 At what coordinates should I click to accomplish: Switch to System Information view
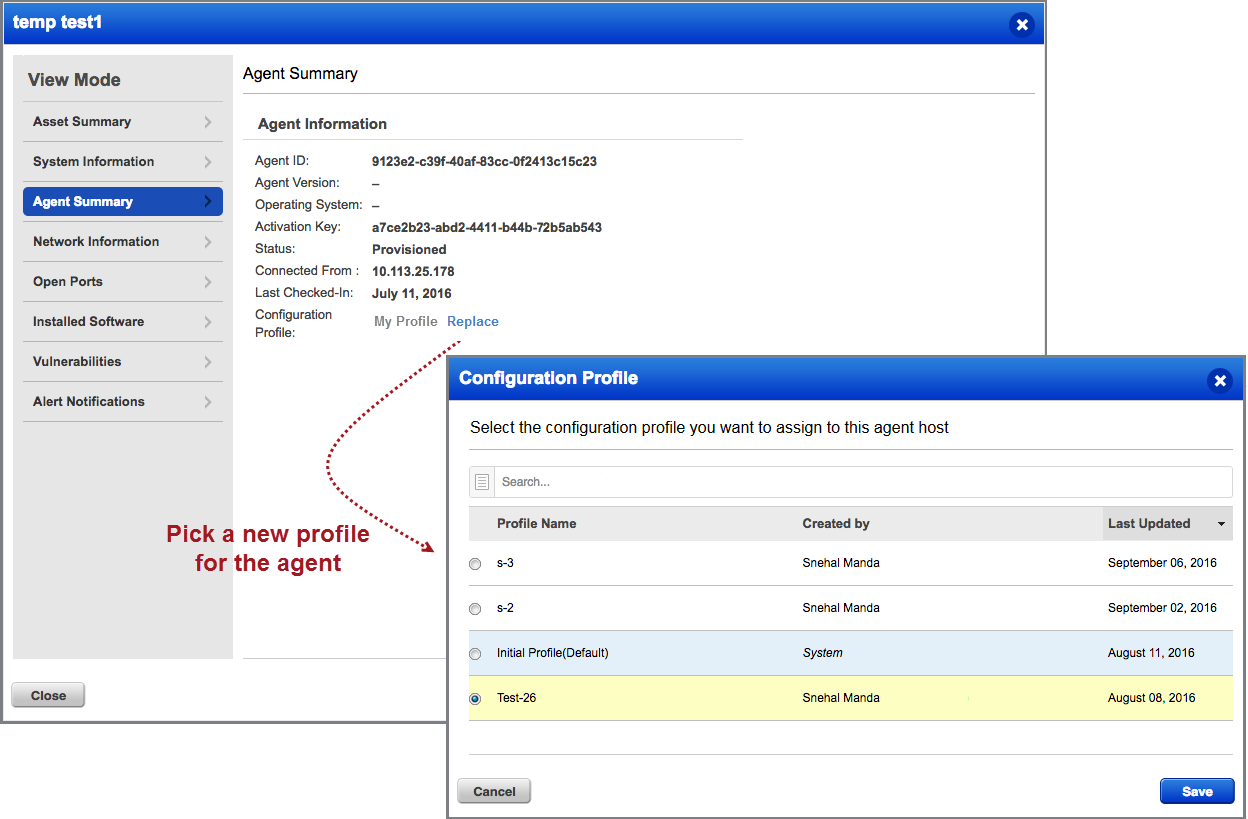tap(110, 161)
